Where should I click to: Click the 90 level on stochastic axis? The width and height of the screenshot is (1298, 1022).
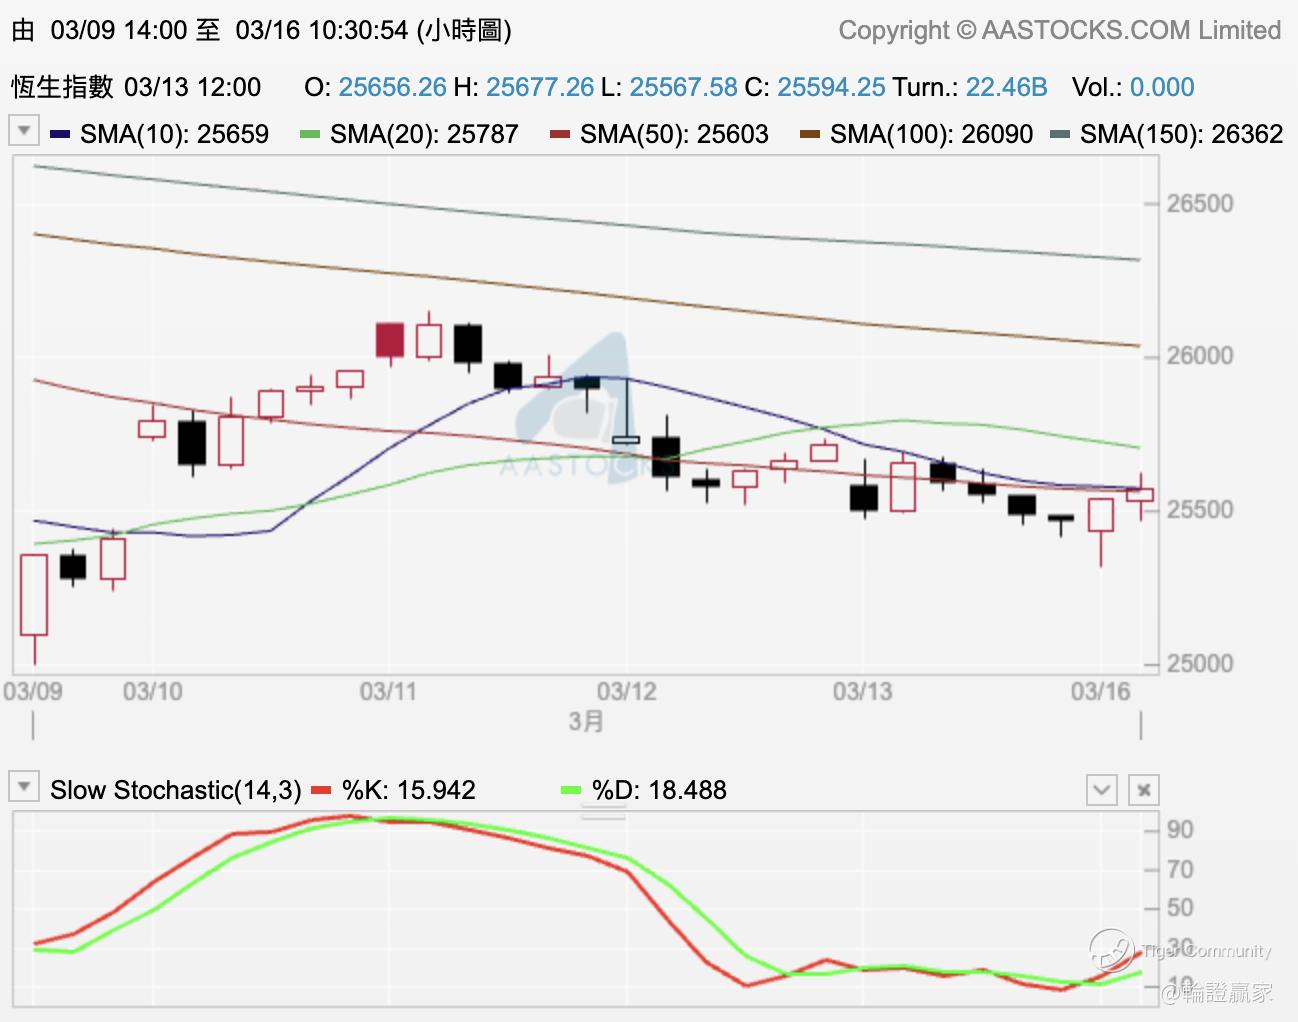tap(1180, 830)
